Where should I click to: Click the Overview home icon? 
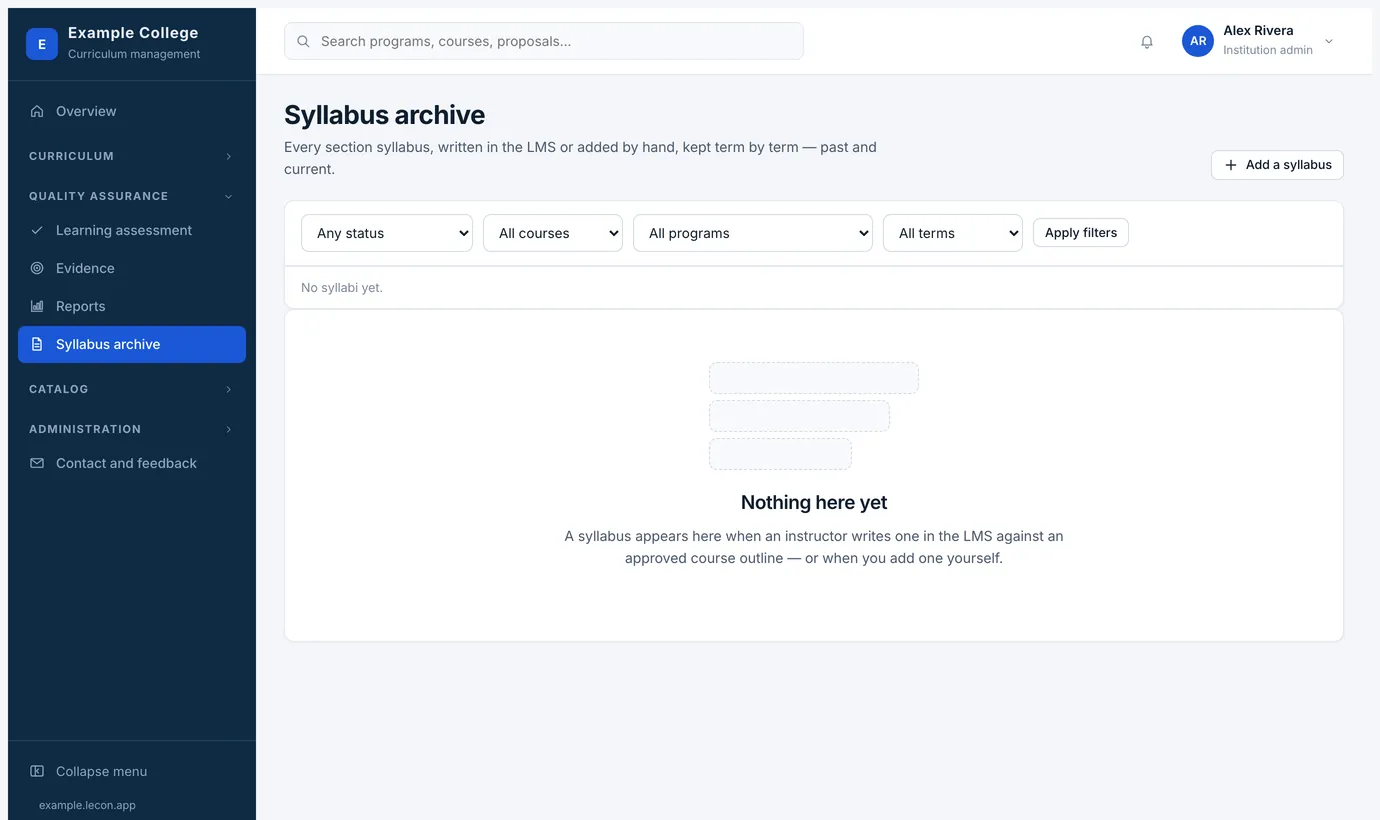(x=37, y=111)
